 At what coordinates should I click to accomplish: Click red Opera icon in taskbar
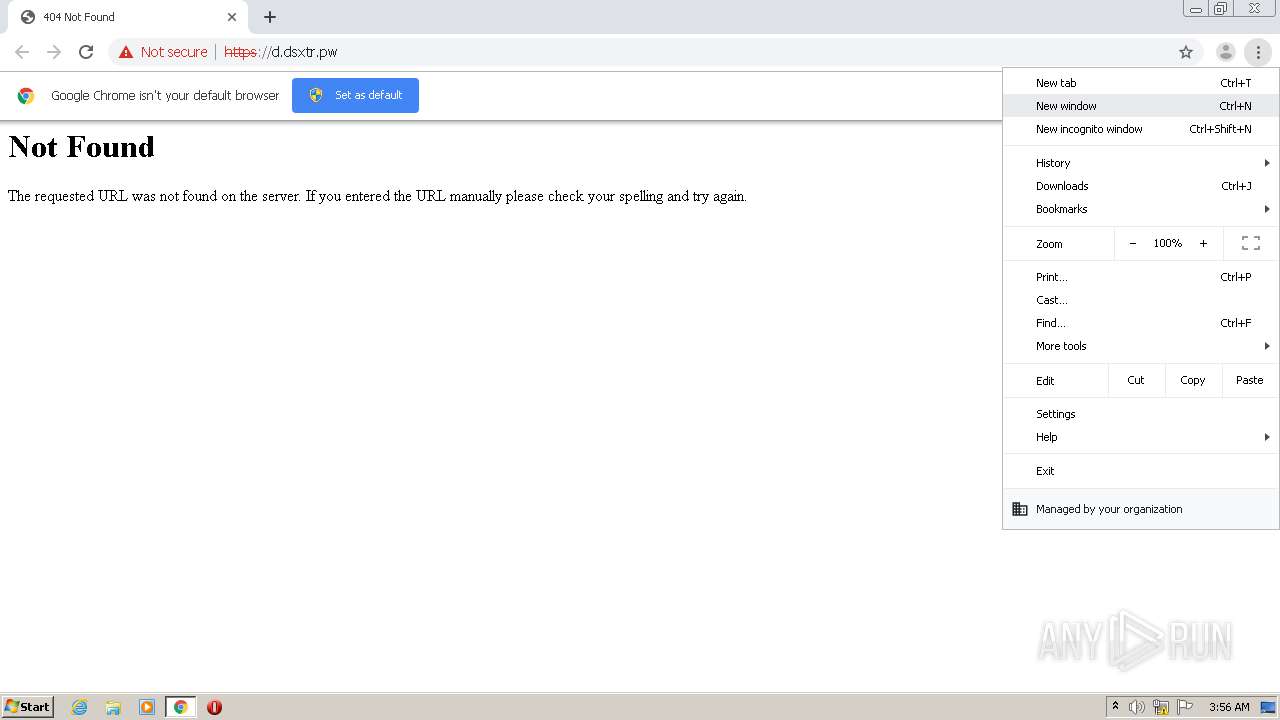(214, 707)
